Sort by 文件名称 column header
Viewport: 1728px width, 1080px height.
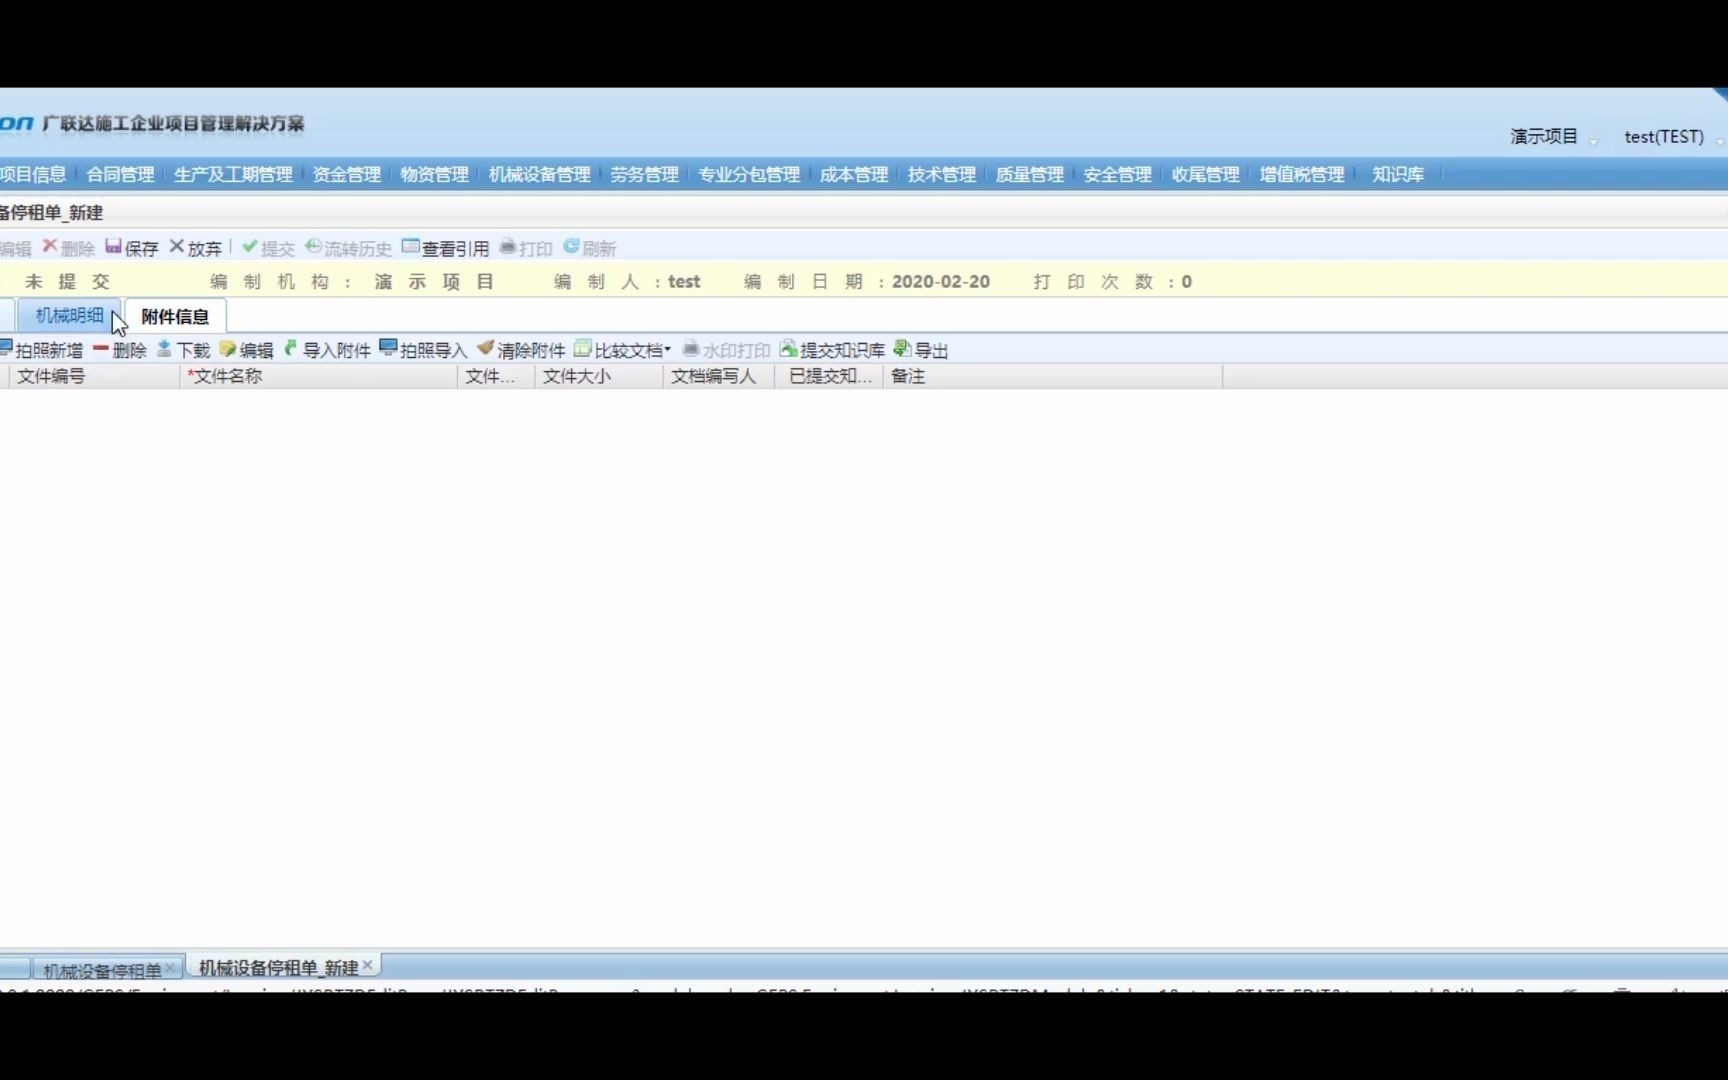[x=319, y=376]
